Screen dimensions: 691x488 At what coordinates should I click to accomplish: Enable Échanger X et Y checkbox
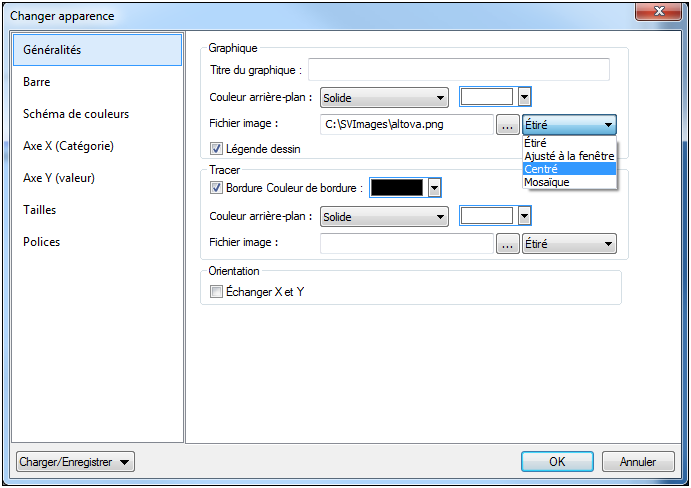[216, 291]
